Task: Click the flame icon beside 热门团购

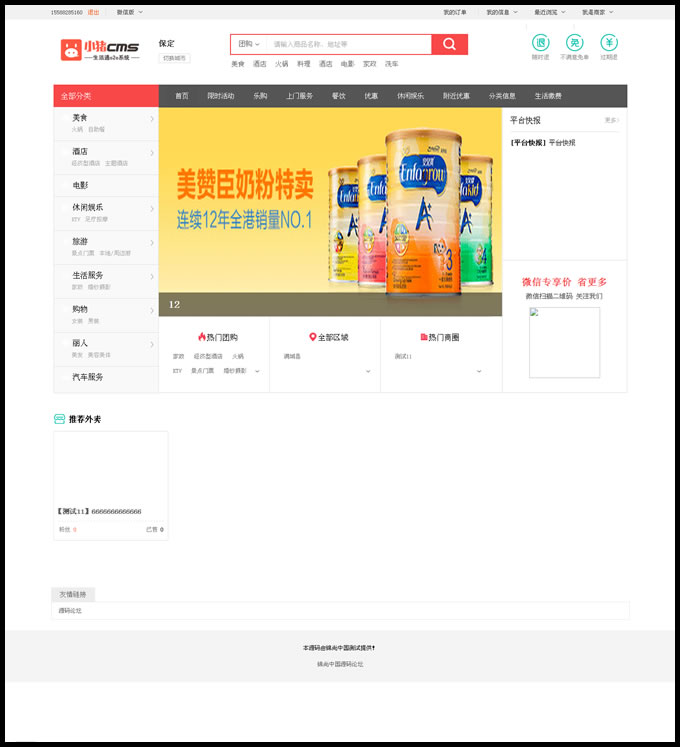Action: coord(202,337)
